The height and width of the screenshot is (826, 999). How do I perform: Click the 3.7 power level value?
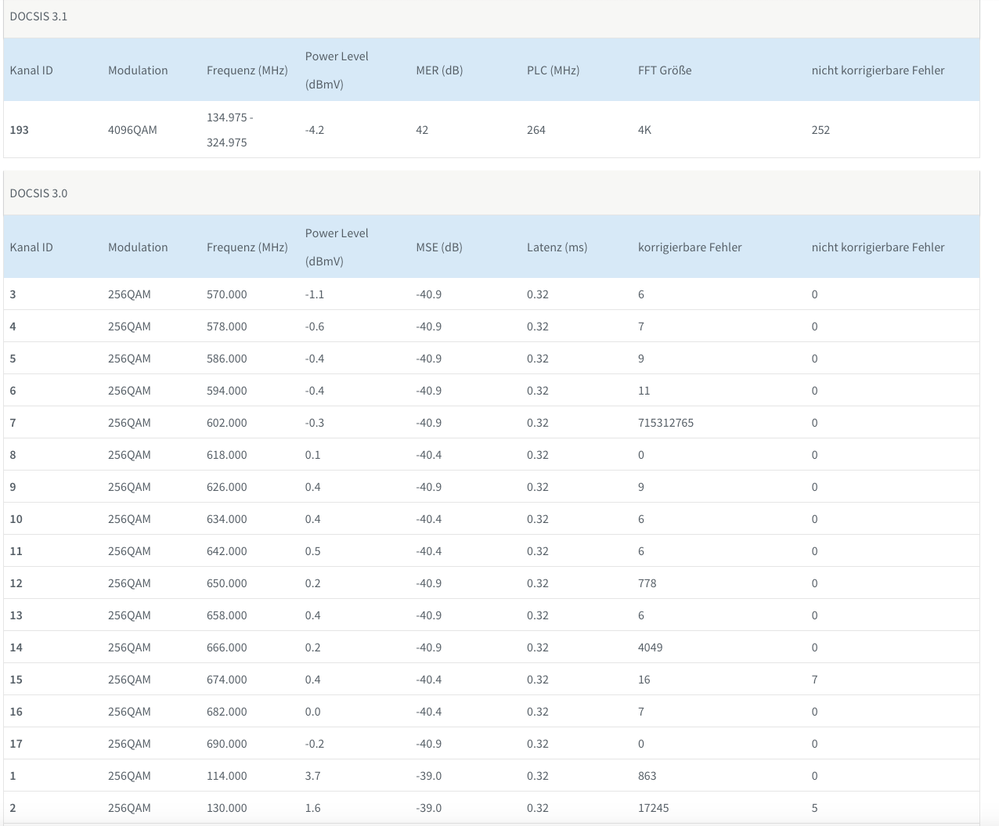(313, 776)
